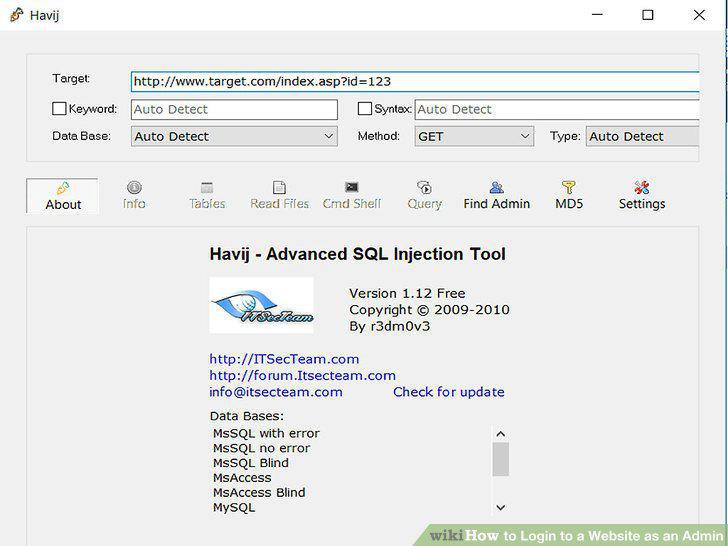Click the Data Bases list scrollbar thumb
This screenshot has height=546, width=728.
tap(500, 459)
